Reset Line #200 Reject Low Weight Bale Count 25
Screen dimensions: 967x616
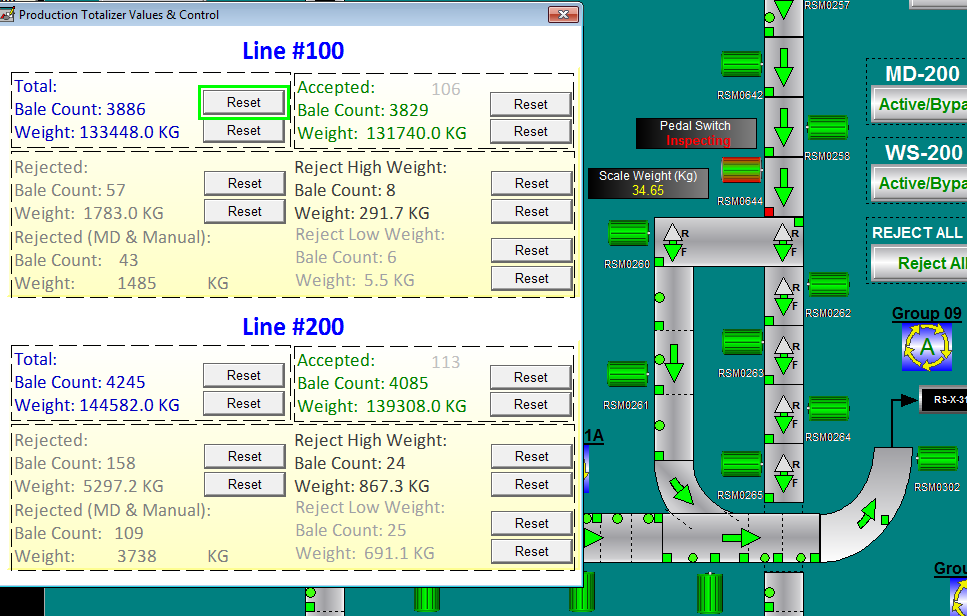tap(532, 523)
